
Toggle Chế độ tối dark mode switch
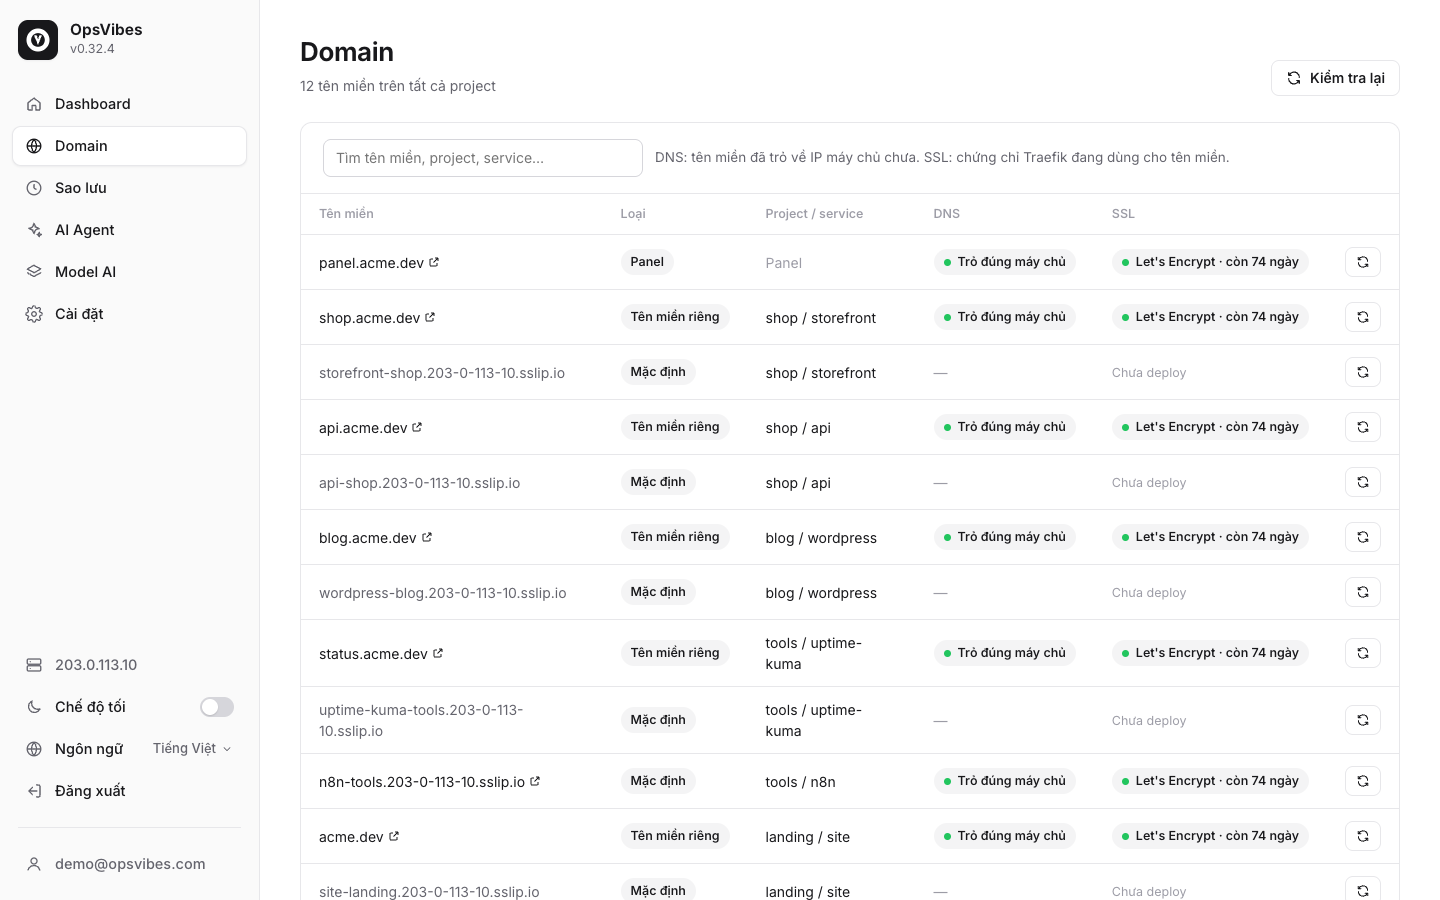click(x=217, y=707)
